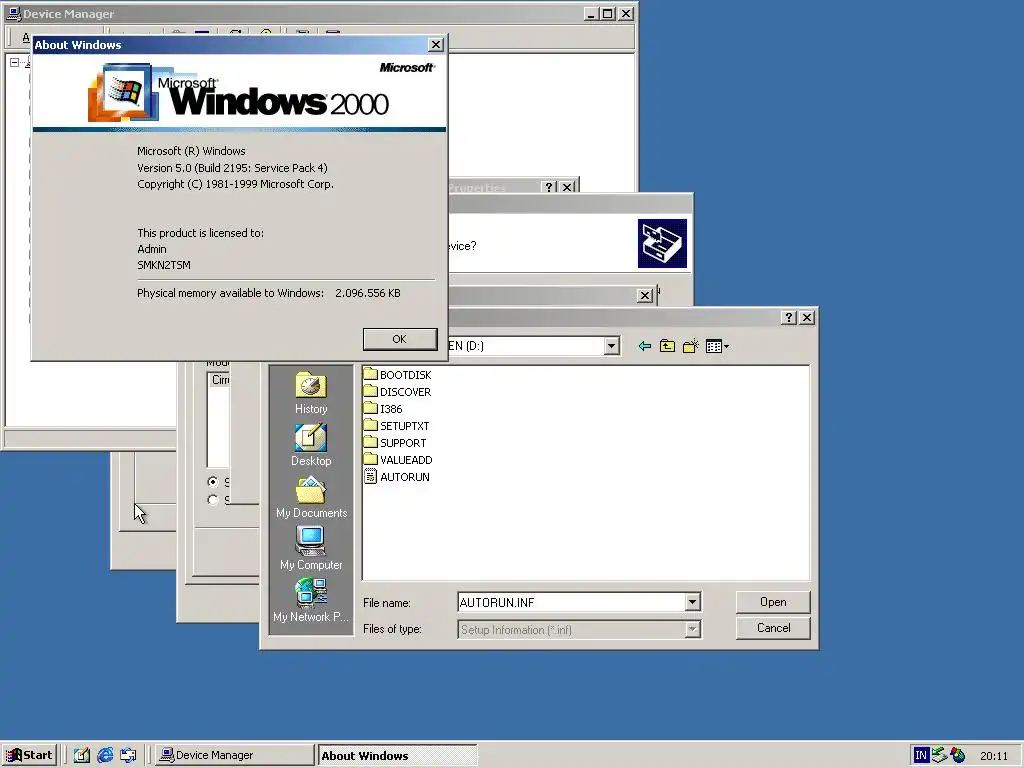Create a new folder in dialog
This screenshot has width=1024, height=768.
coord(690,346)
